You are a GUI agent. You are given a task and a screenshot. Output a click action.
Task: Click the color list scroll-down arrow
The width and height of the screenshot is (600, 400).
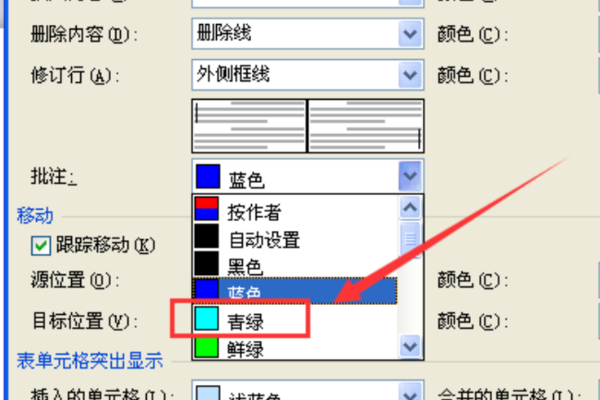click(x=410, y=346)
